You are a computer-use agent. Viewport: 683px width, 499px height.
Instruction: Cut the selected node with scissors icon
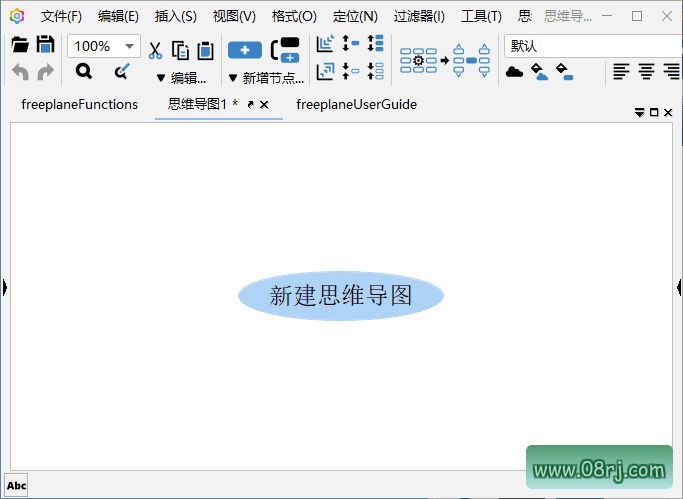[155, 51]
